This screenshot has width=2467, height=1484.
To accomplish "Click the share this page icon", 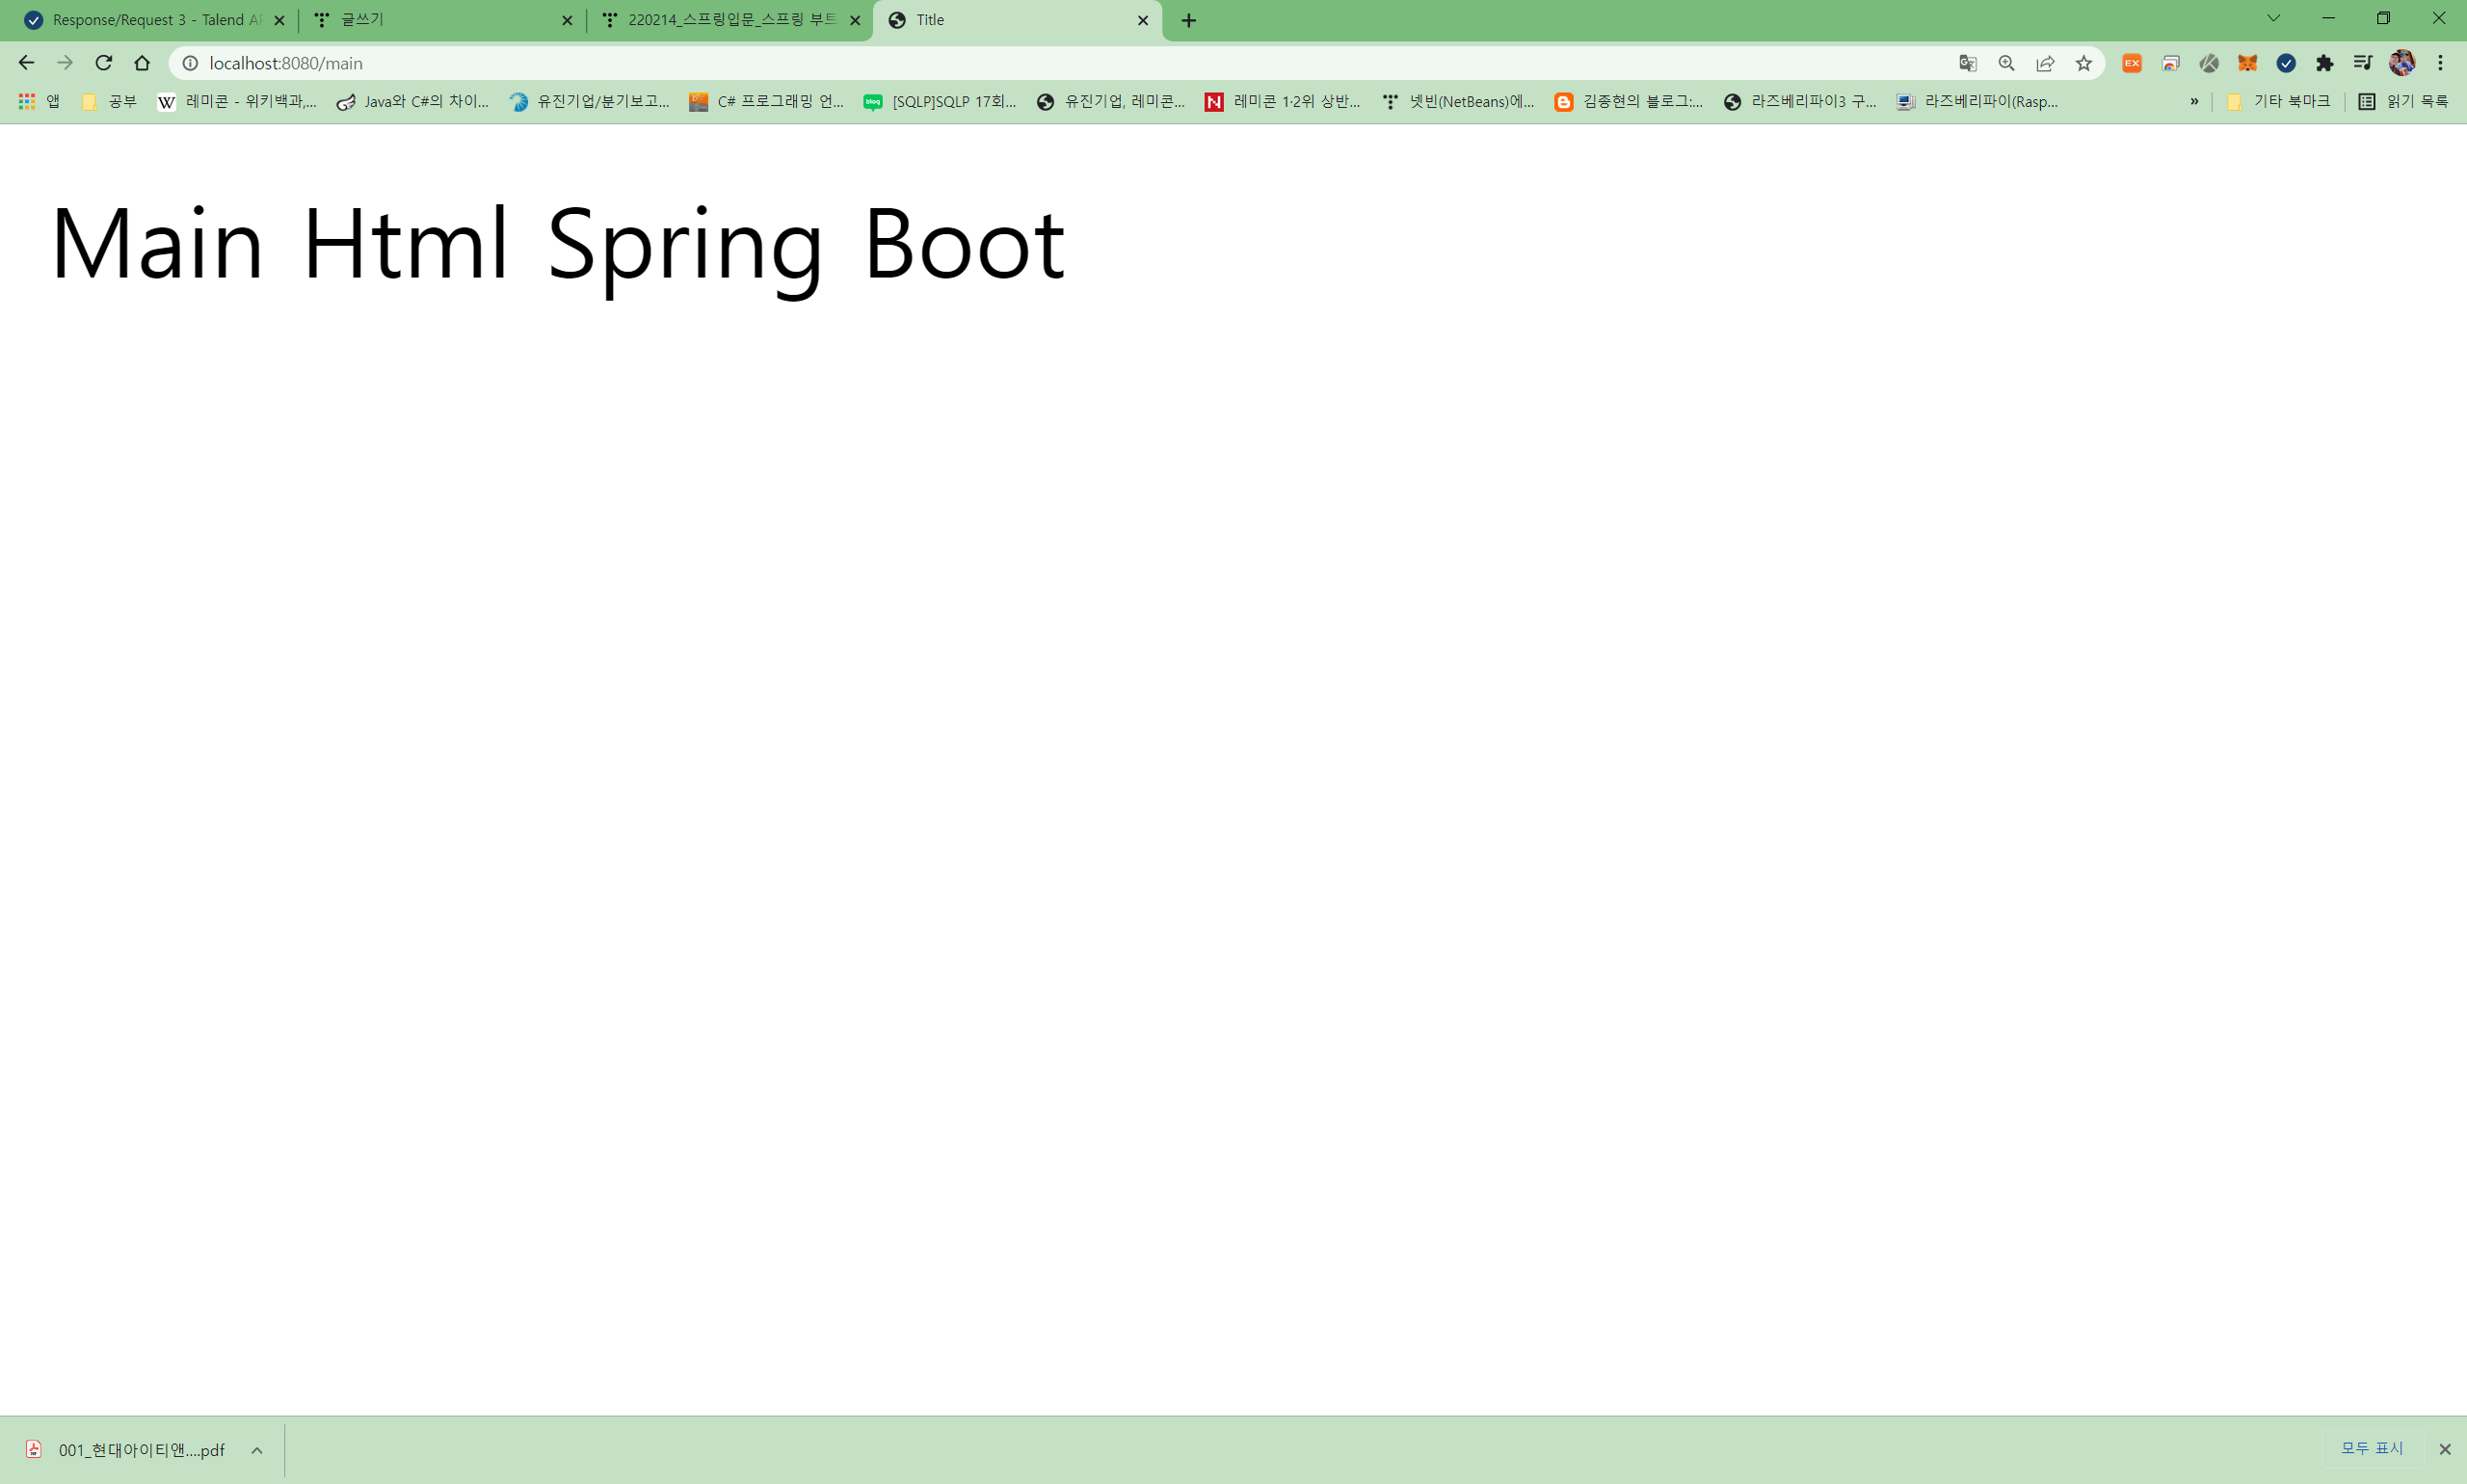I will (x=2045, y=63).
